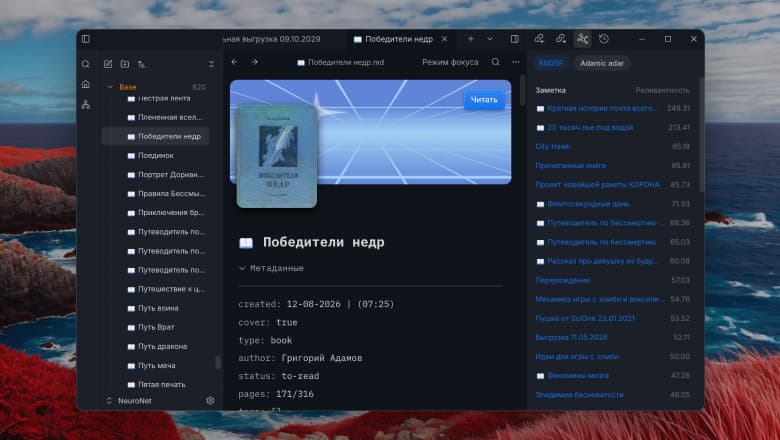780x440 pixels.
Task: Open Идеи для игры с зомби link
Action: click(577, 356)
